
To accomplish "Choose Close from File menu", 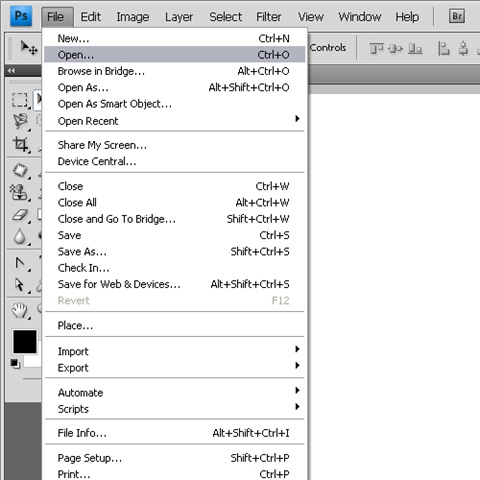I will [175, 186].
